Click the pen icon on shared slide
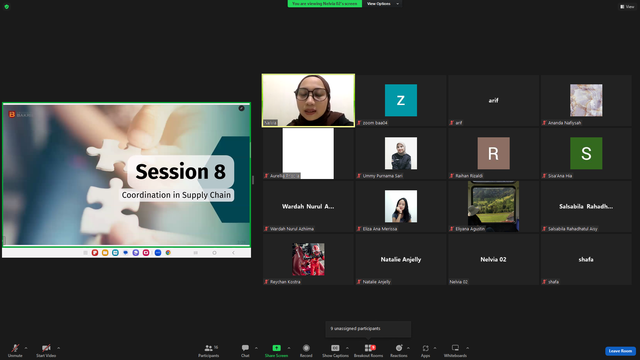The width and height of the screenshot is (640, 360). pyautogui.click(x=241, y=108)
